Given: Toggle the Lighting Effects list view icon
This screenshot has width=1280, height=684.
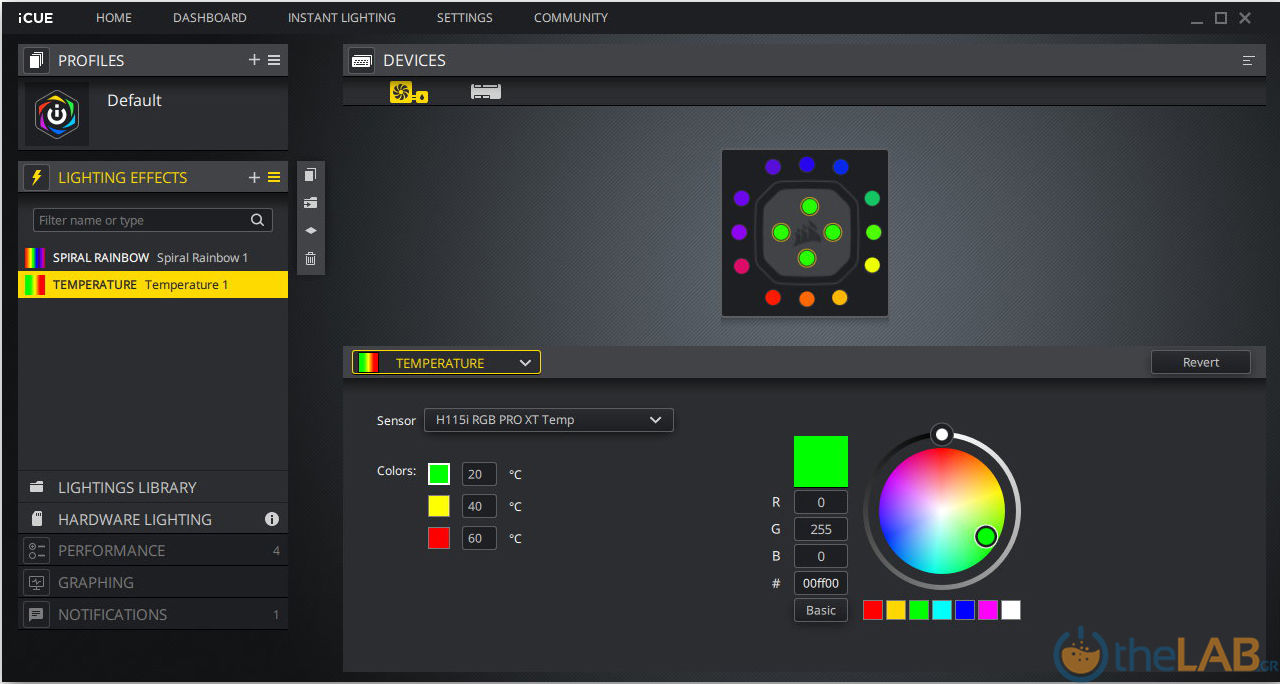Looking at the screenshot, I should [x=274, y=177].
